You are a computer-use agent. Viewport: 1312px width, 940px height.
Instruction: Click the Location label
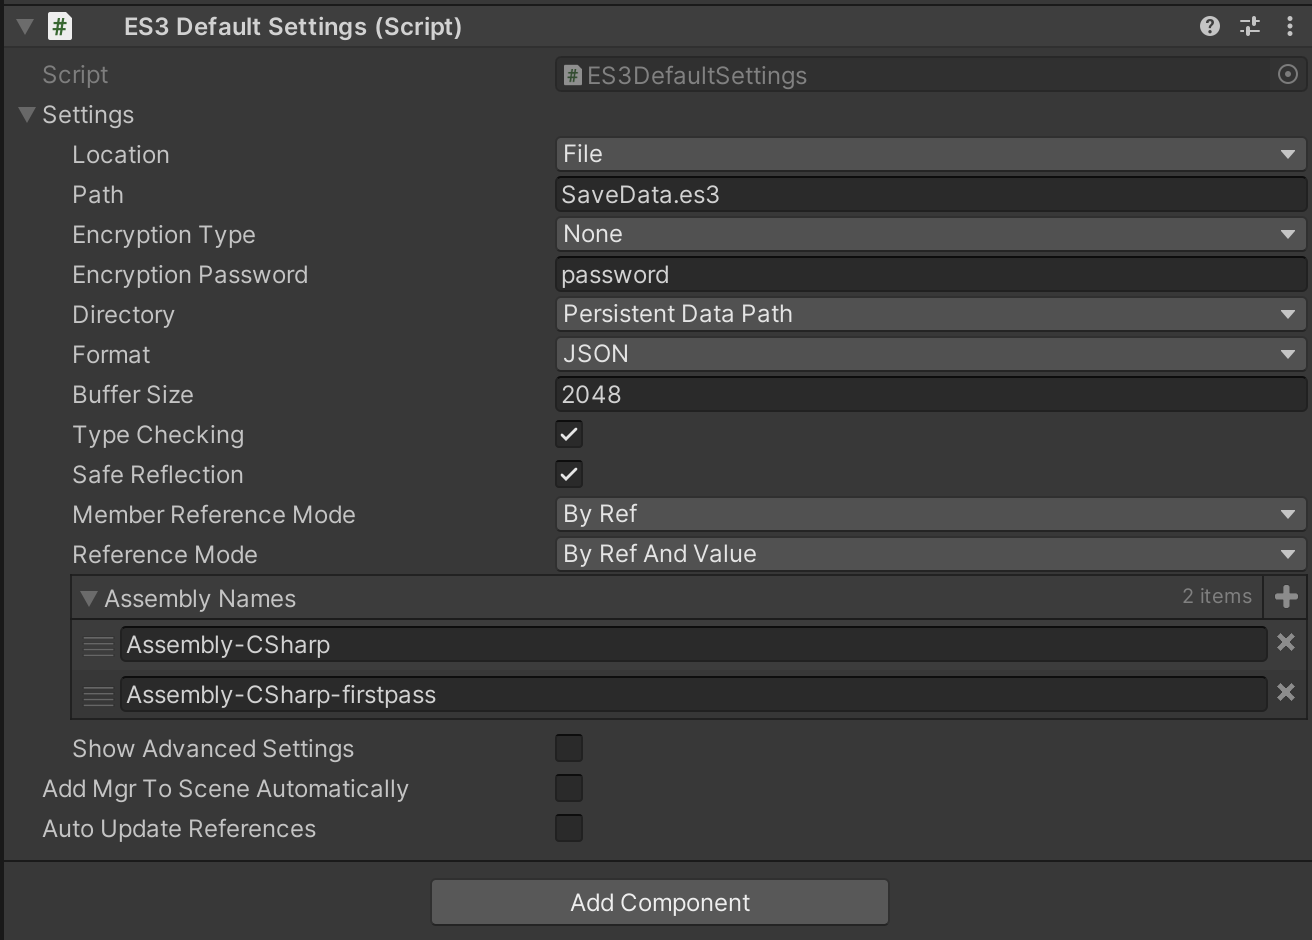pyautogui.click(x=121, y=155)
